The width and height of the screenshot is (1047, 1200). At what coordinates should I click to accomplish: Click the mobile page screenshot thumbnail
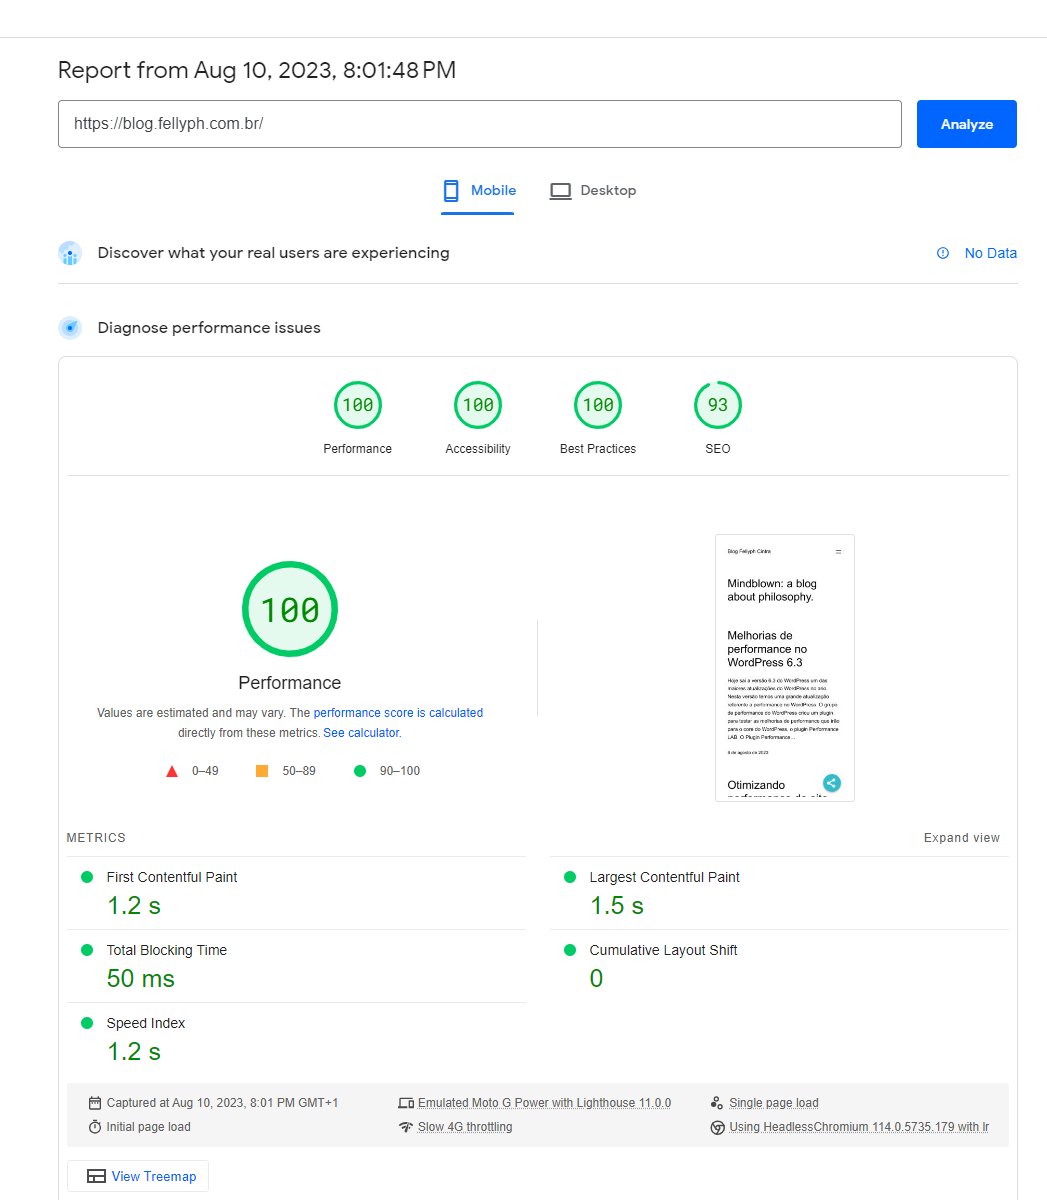pyautogui.click(x=785, y=668)
